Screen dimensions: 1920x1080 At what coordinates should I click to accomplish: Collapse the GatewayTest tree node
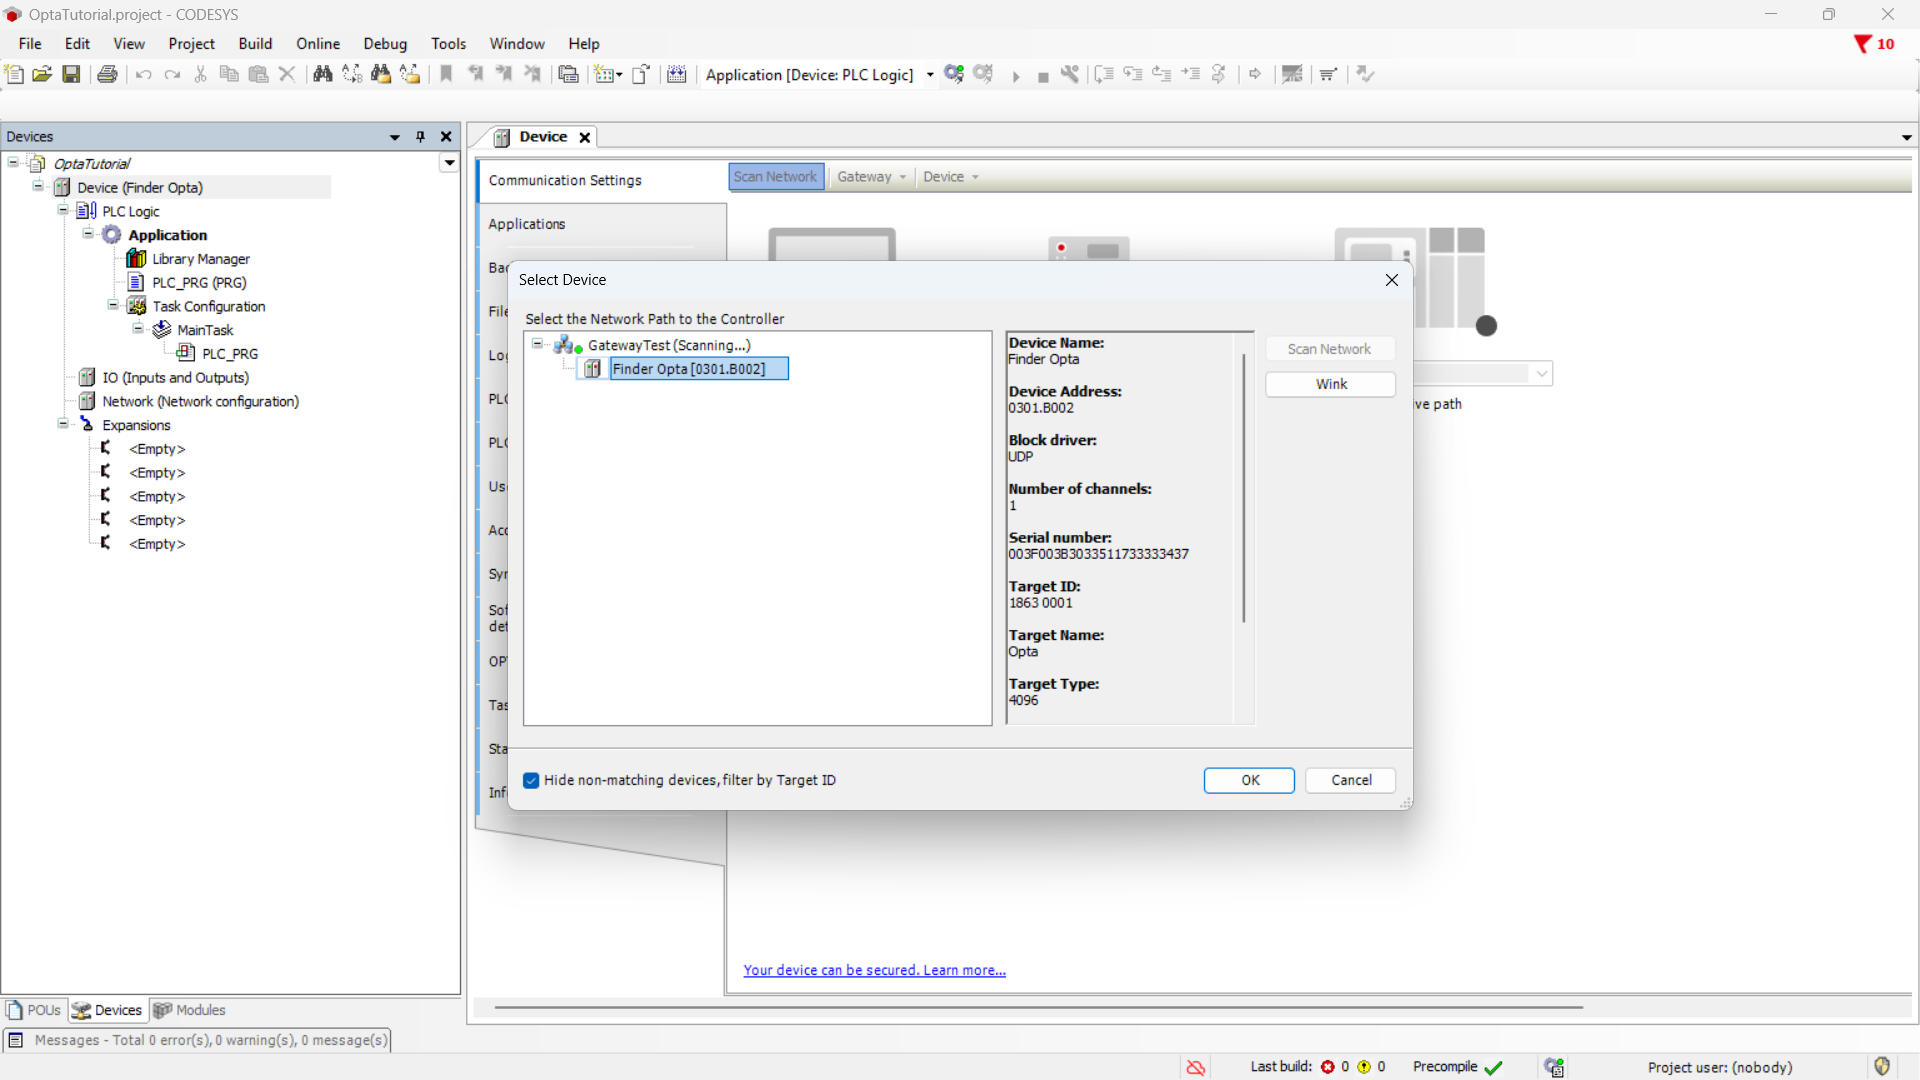537,344
